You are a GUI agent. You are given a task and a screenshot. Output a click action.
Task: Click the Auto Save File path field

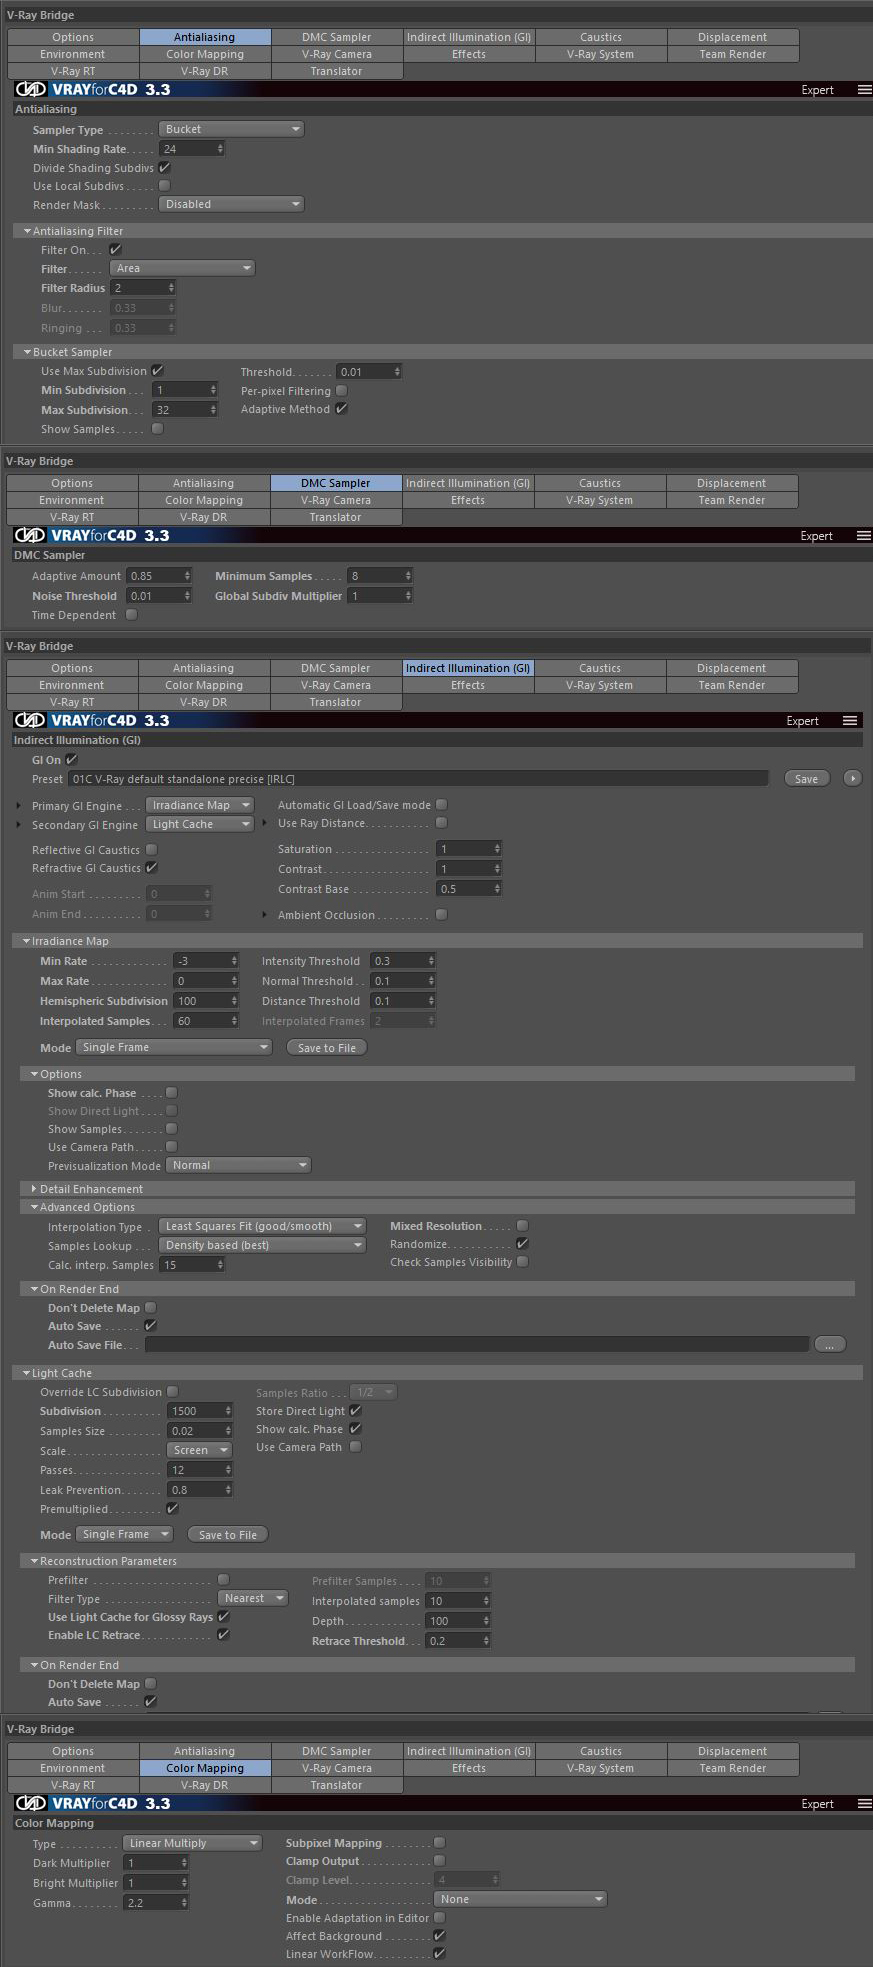(477, 1345)
